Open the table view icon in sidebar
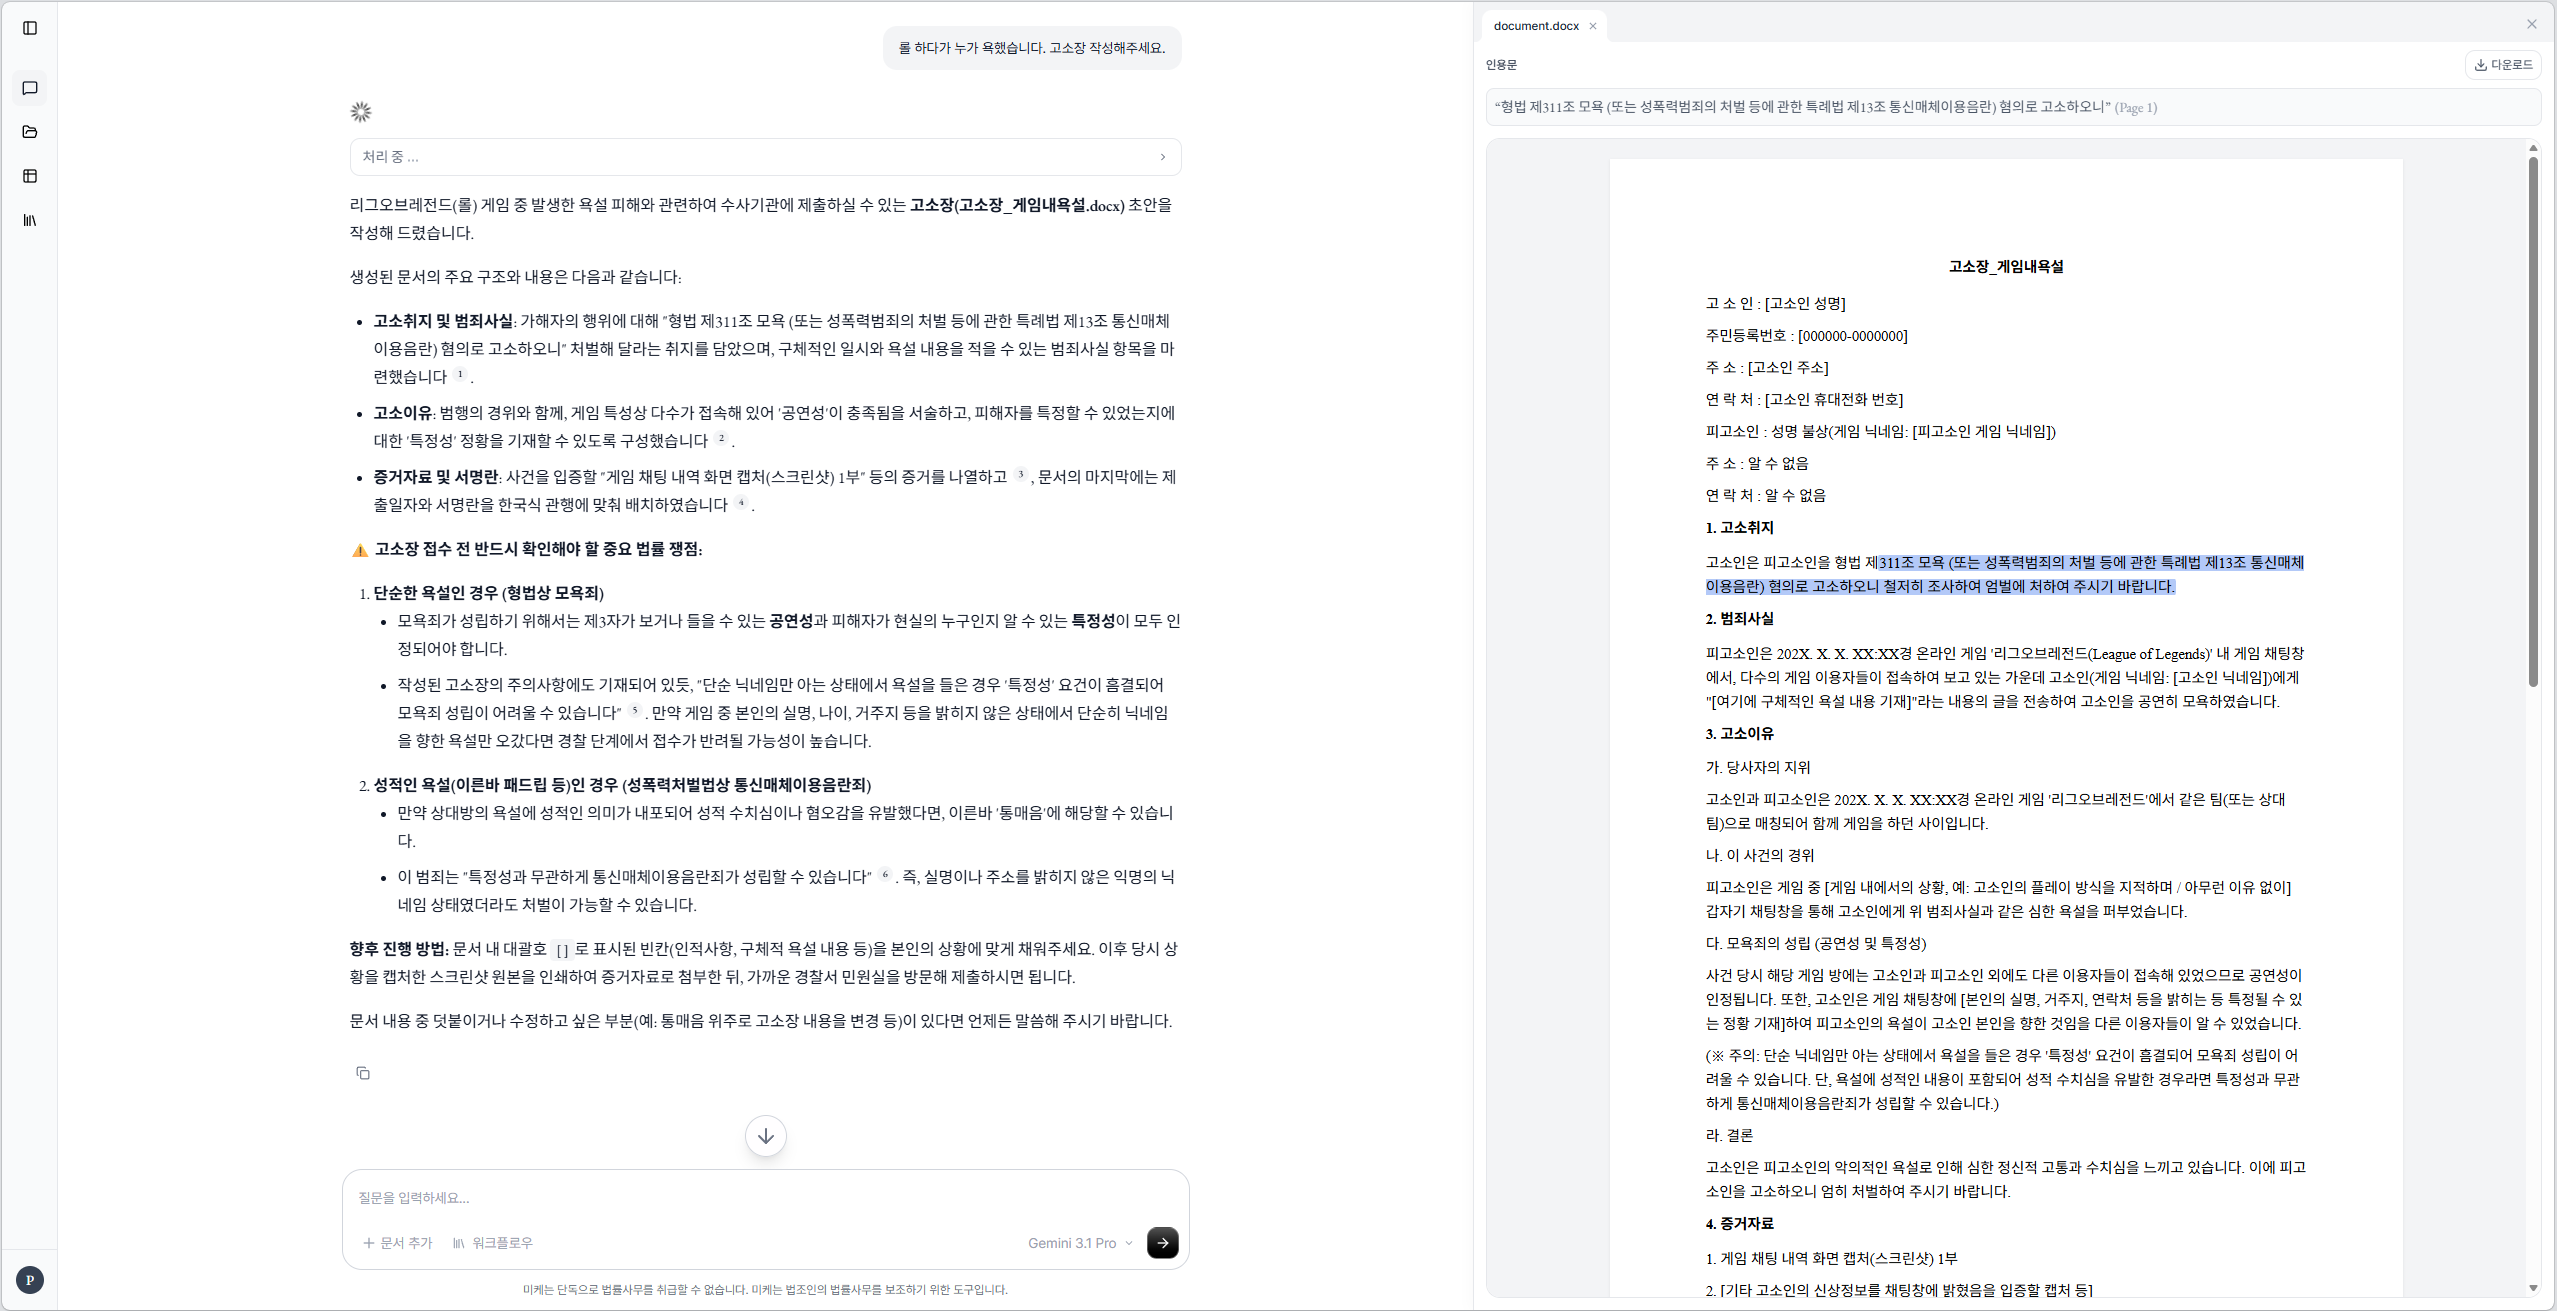 (30, 176)
